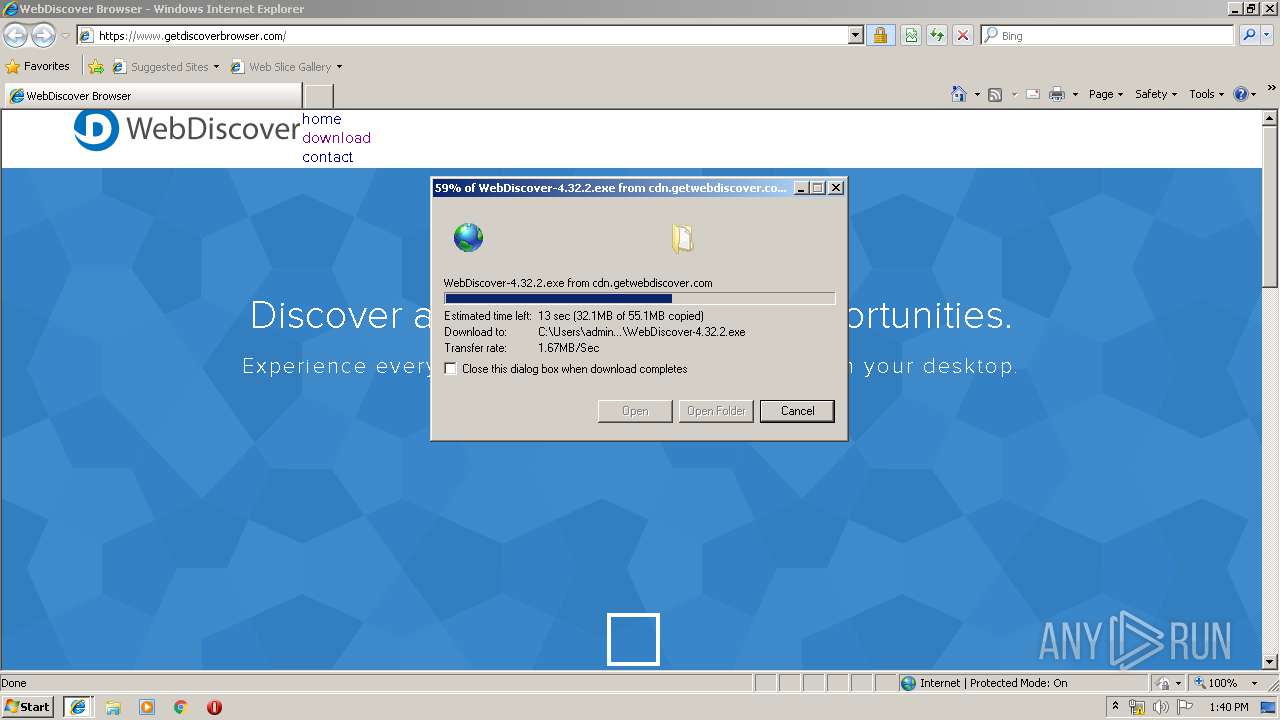The image size is (1280, 720).
Task: Click the taskbar clock showing 1:40 PM
Action: (1228, 707)
